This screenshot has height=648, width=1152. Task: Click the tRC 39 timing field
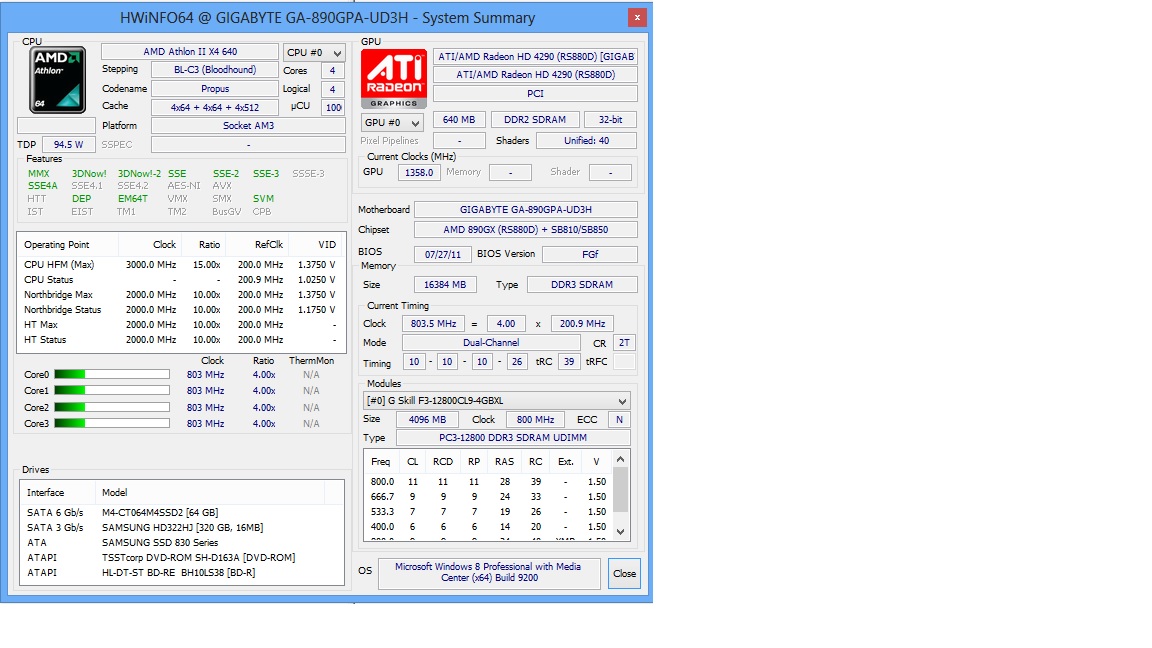[x=569, y=361]
